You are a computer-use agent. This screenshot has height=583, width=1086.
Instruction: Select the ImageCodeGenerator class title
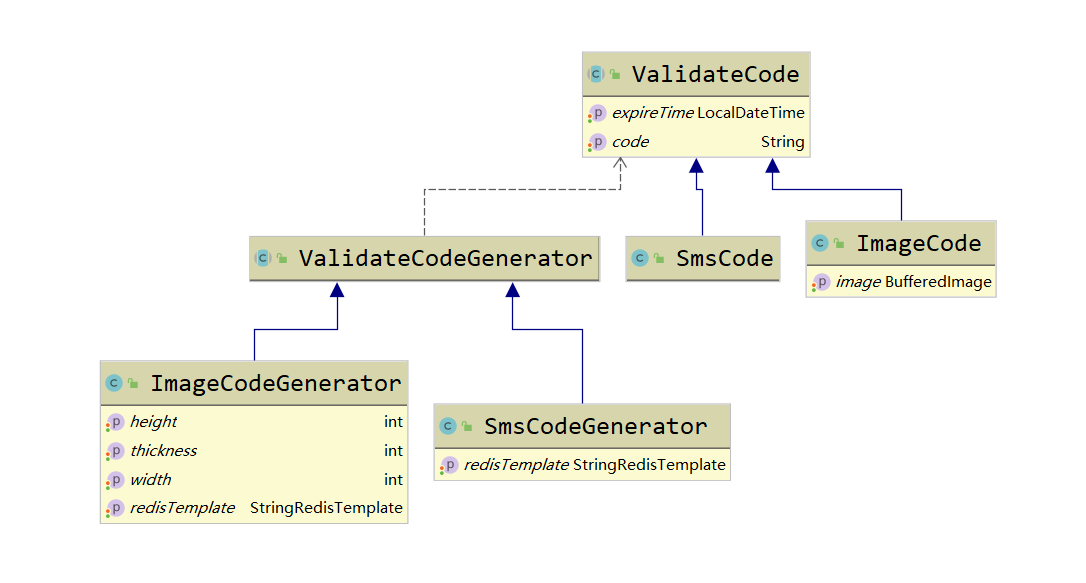click(276, 383)
